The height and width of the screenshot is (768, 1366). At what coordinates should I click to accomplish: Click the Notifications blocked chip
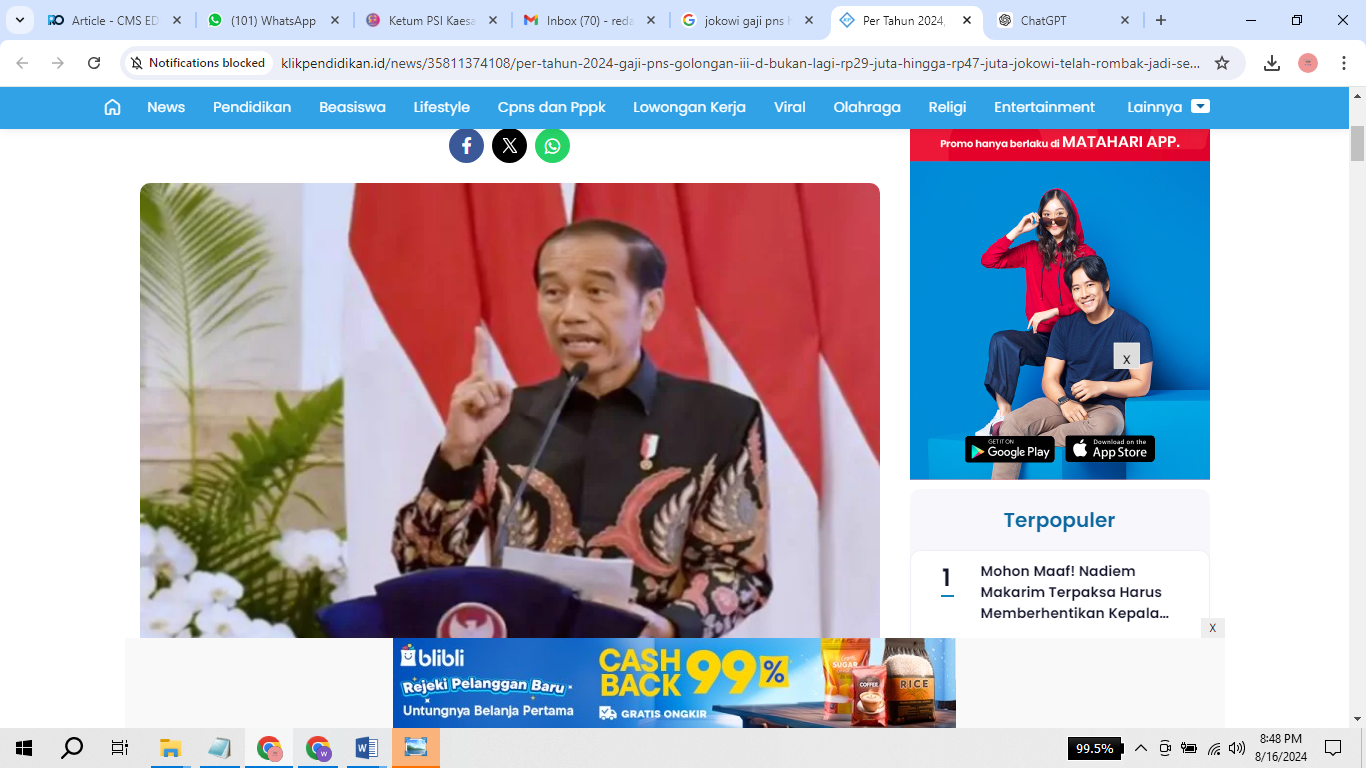click(x=198, y=63)
